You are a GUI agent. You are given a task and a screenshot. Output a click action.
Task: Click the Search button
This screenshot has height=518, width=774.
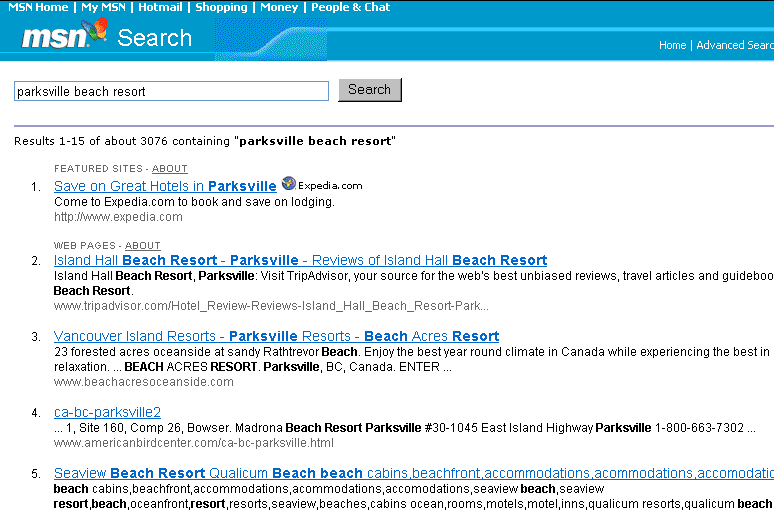click(x=370, y=90)
